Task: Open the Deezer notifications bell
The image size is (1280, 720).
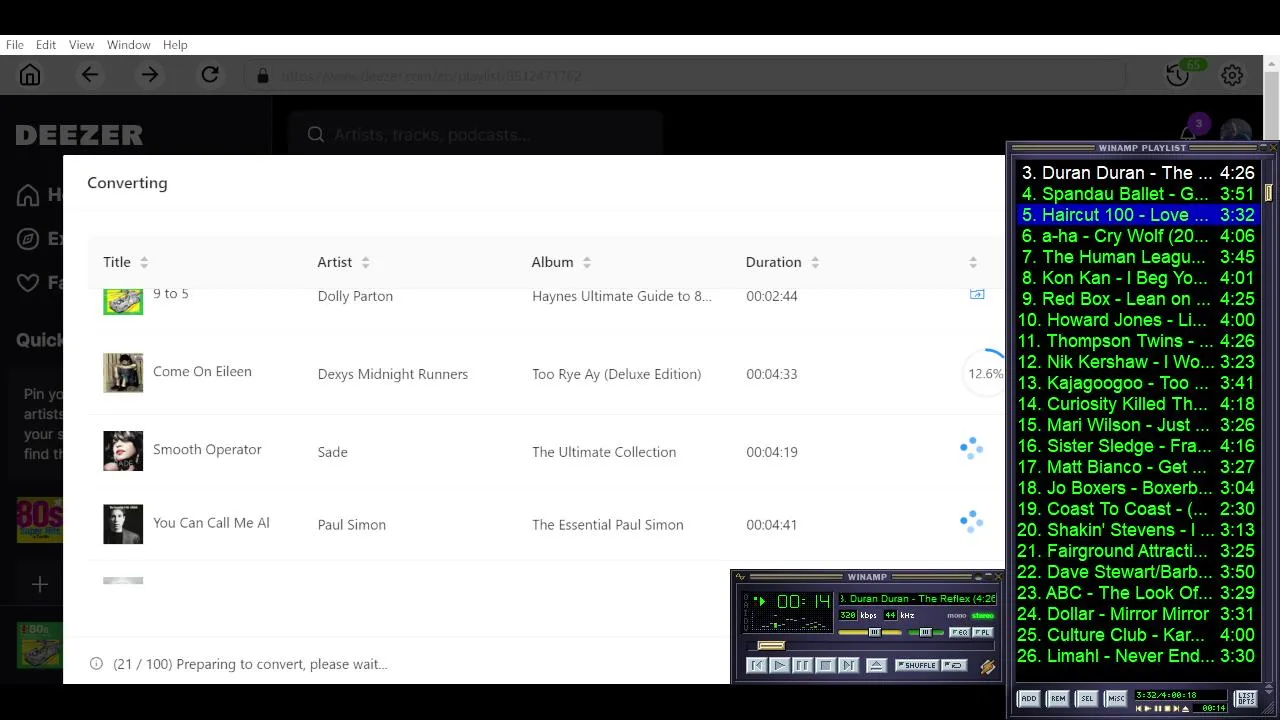Action: (1188, 134)
